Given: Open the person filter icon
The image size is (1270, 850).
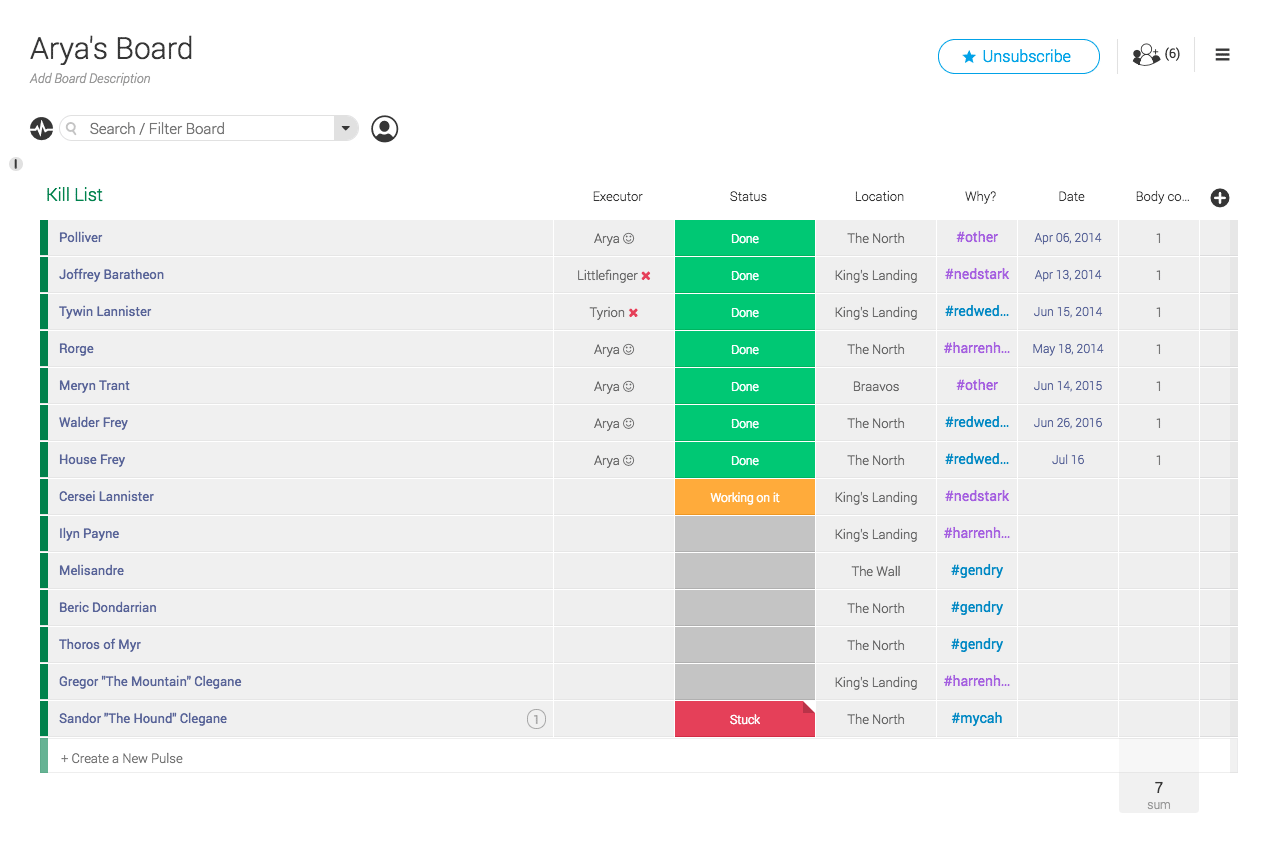Looking at the screenshot, I should (x=385, y=128).
